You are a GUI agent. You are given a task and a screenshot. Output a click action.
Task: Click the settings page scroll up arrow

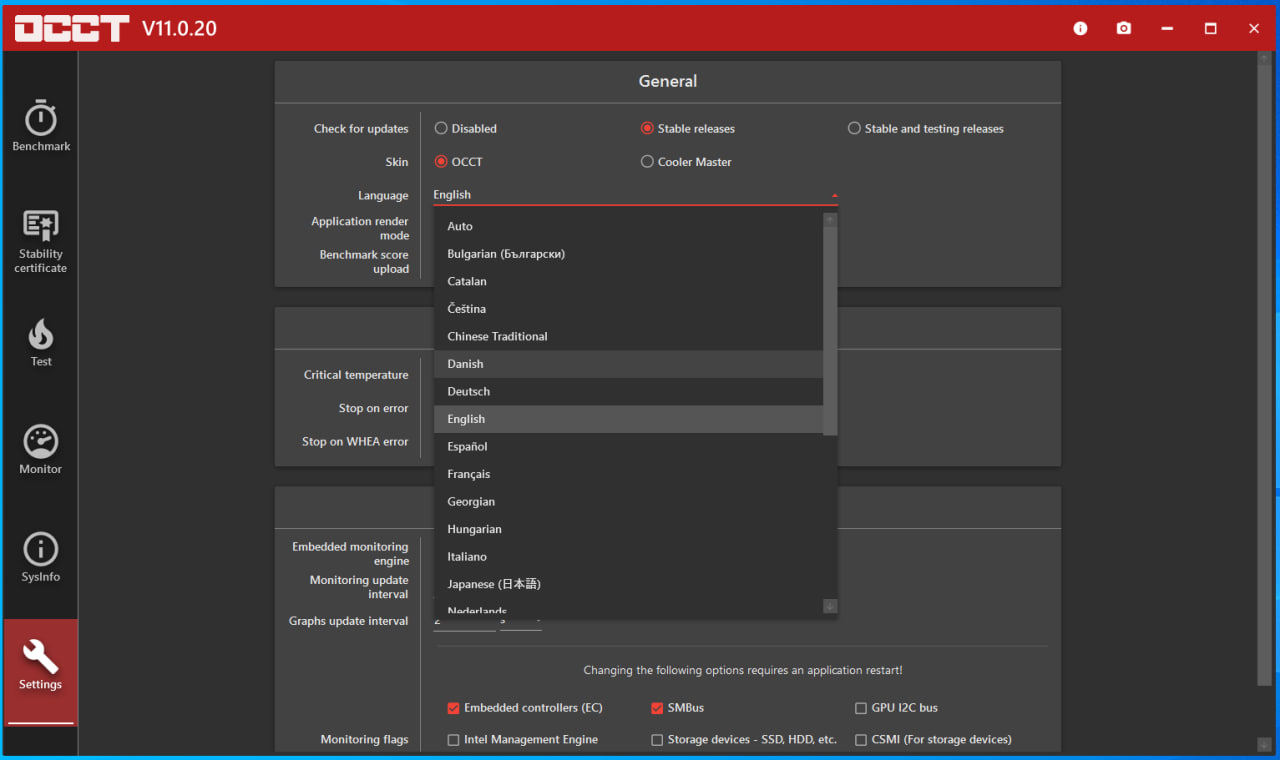[1264, 59]
